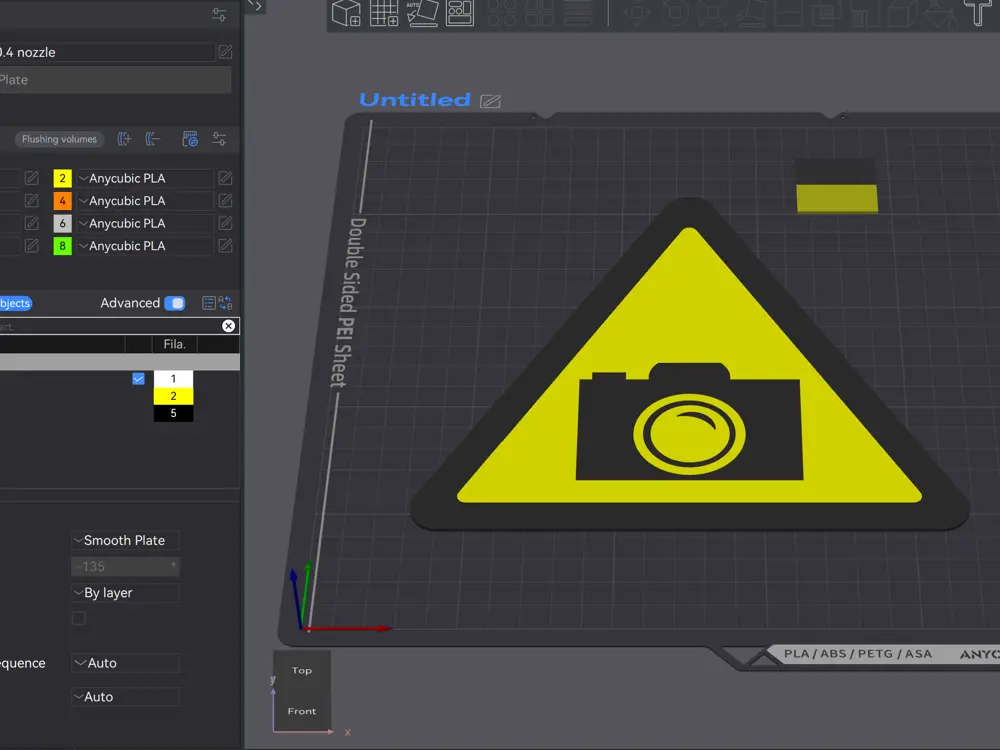
Task: Select Front face on view cube
Action: point(302,711)
